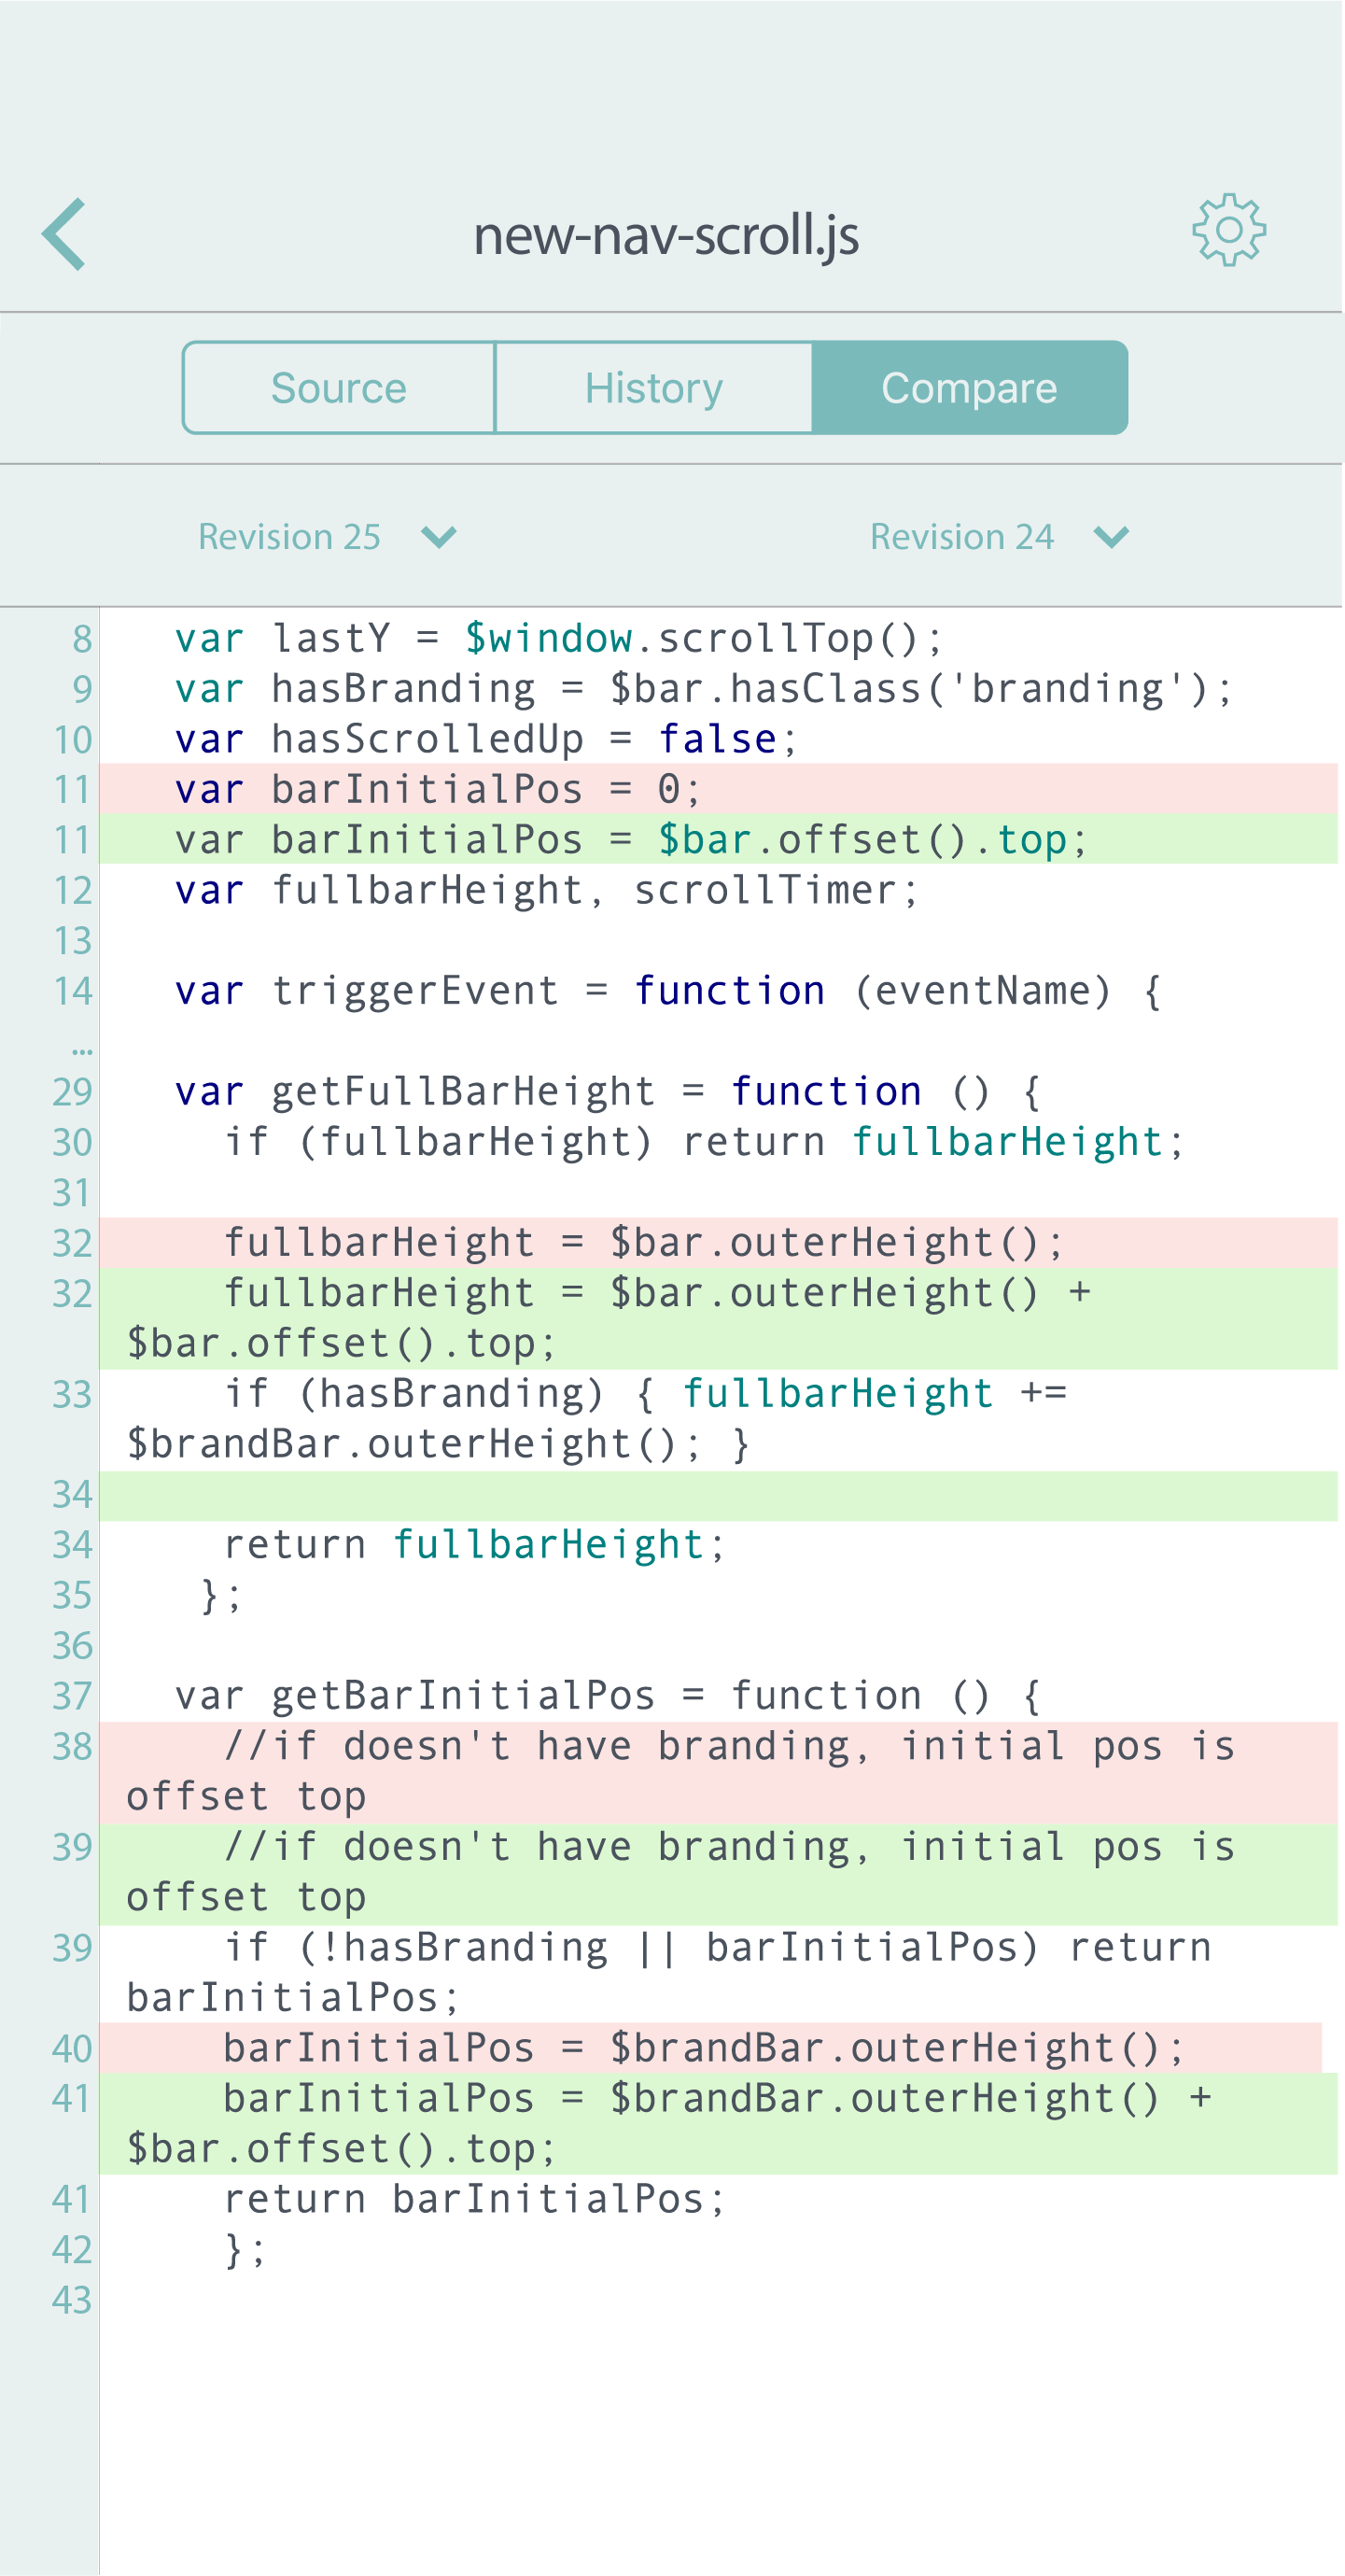Image resolution: width=1345 pixels, height=2576 pixels.
Task: Open the Revision 24 dropdown
Action: pyautogui.click(x=1000, y=537)
